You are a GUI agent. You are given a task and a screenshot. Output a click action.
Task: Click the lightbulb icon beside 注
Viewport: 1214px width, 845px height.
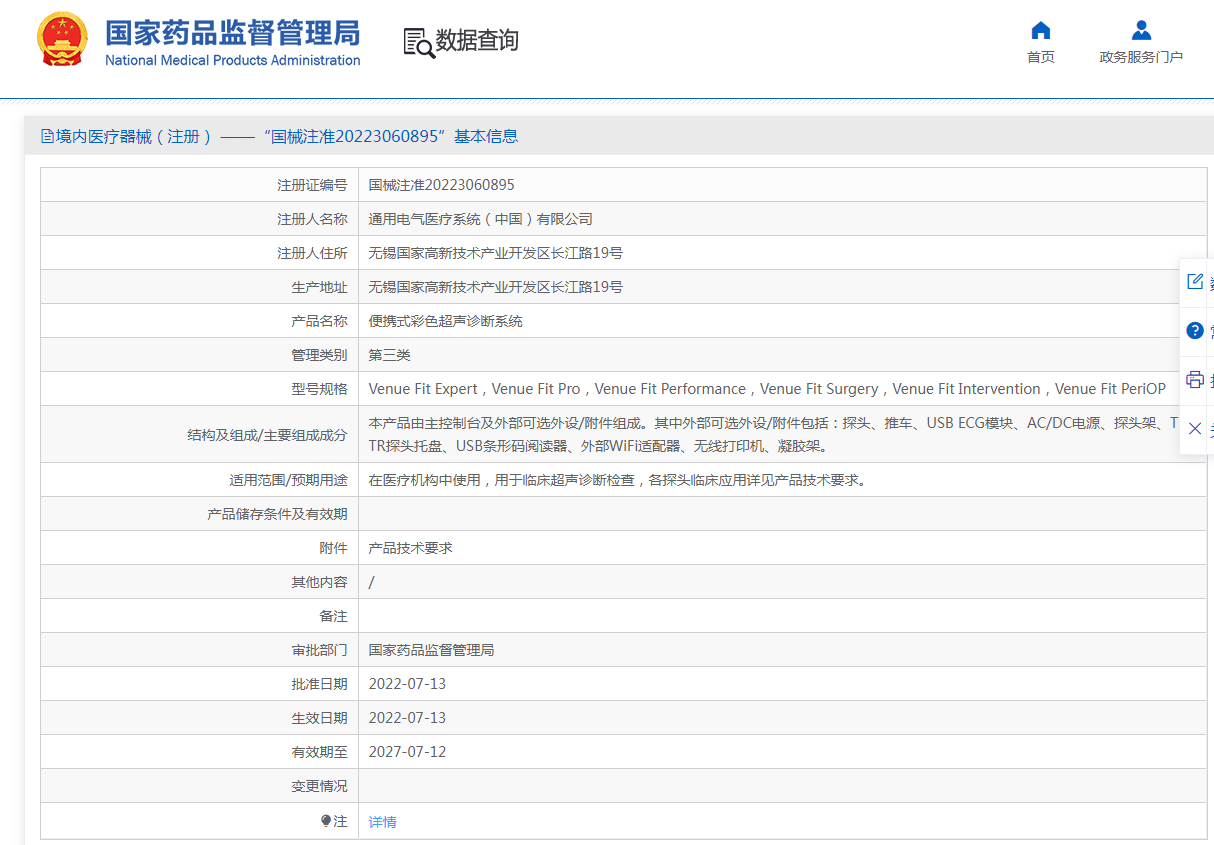[x=326, y=821]
